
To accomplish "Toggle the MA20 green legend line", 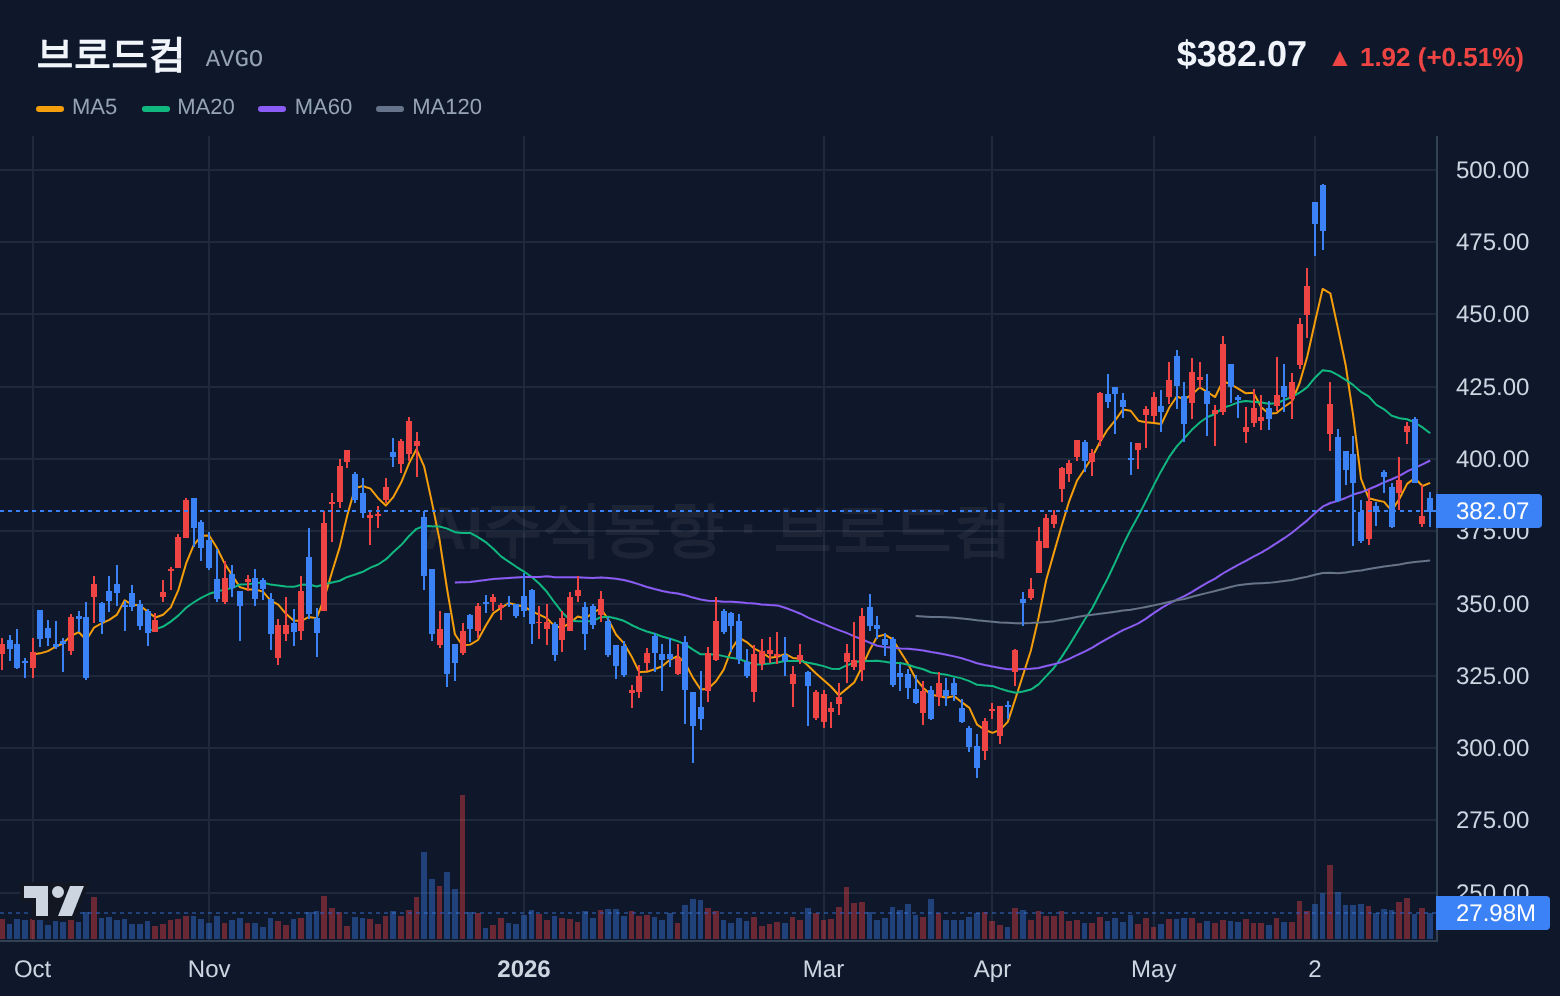I will point(156,108).
